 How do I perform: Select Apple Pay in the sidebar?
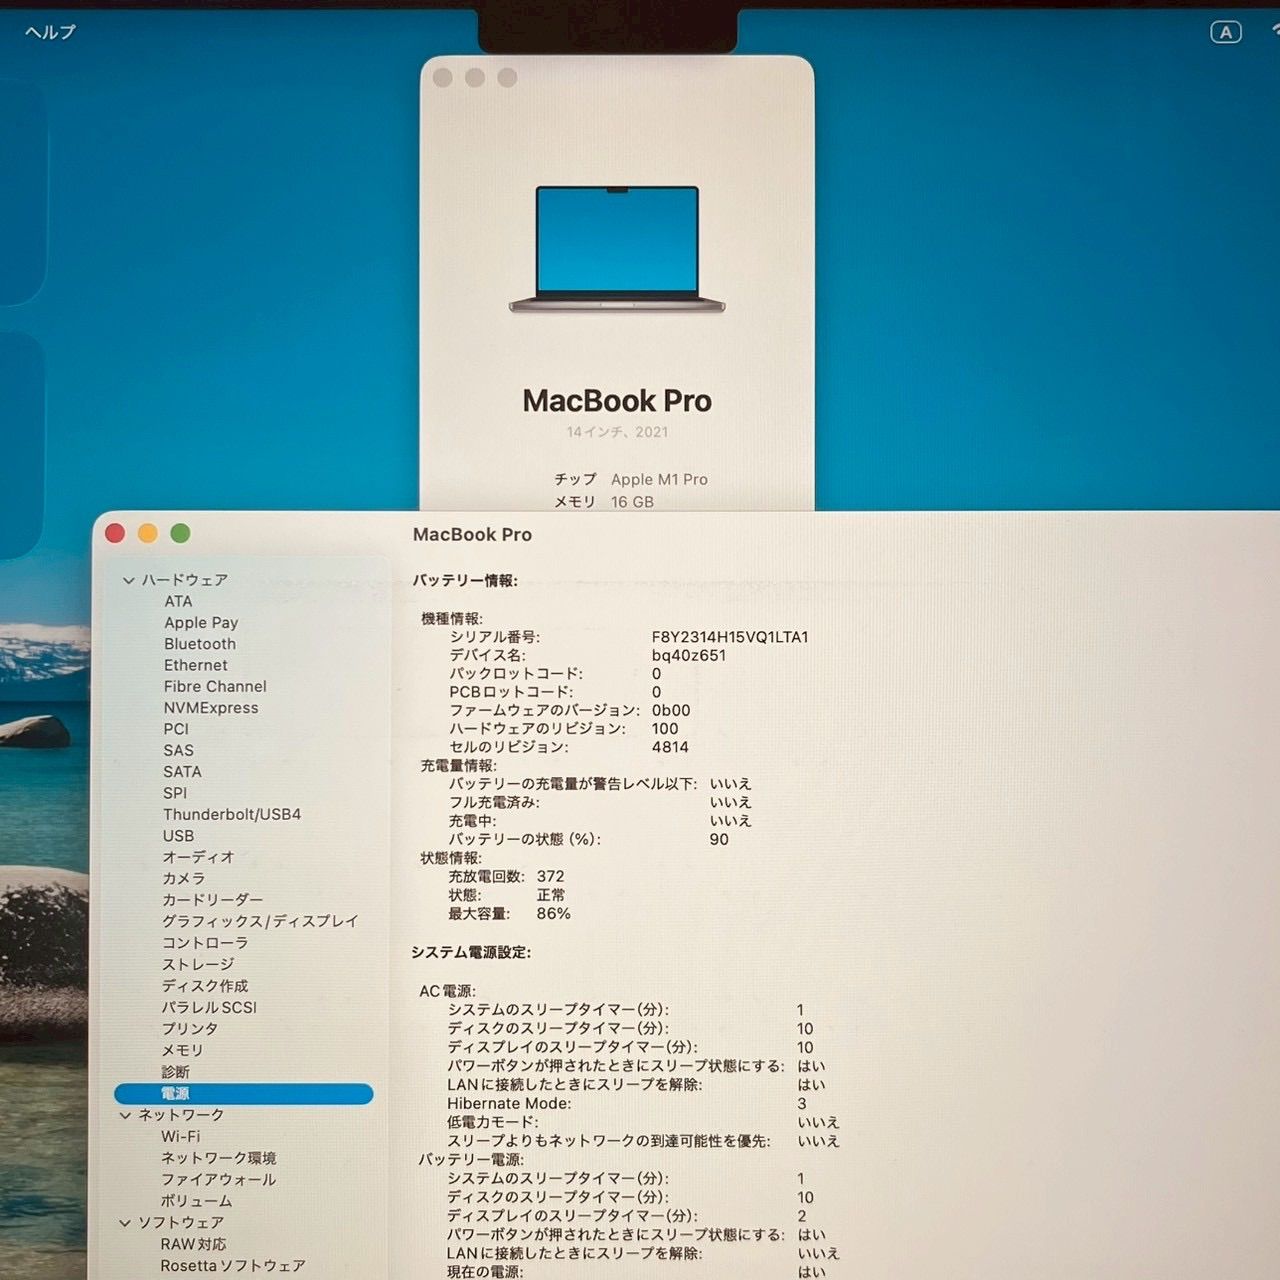(x=201, y=622)
